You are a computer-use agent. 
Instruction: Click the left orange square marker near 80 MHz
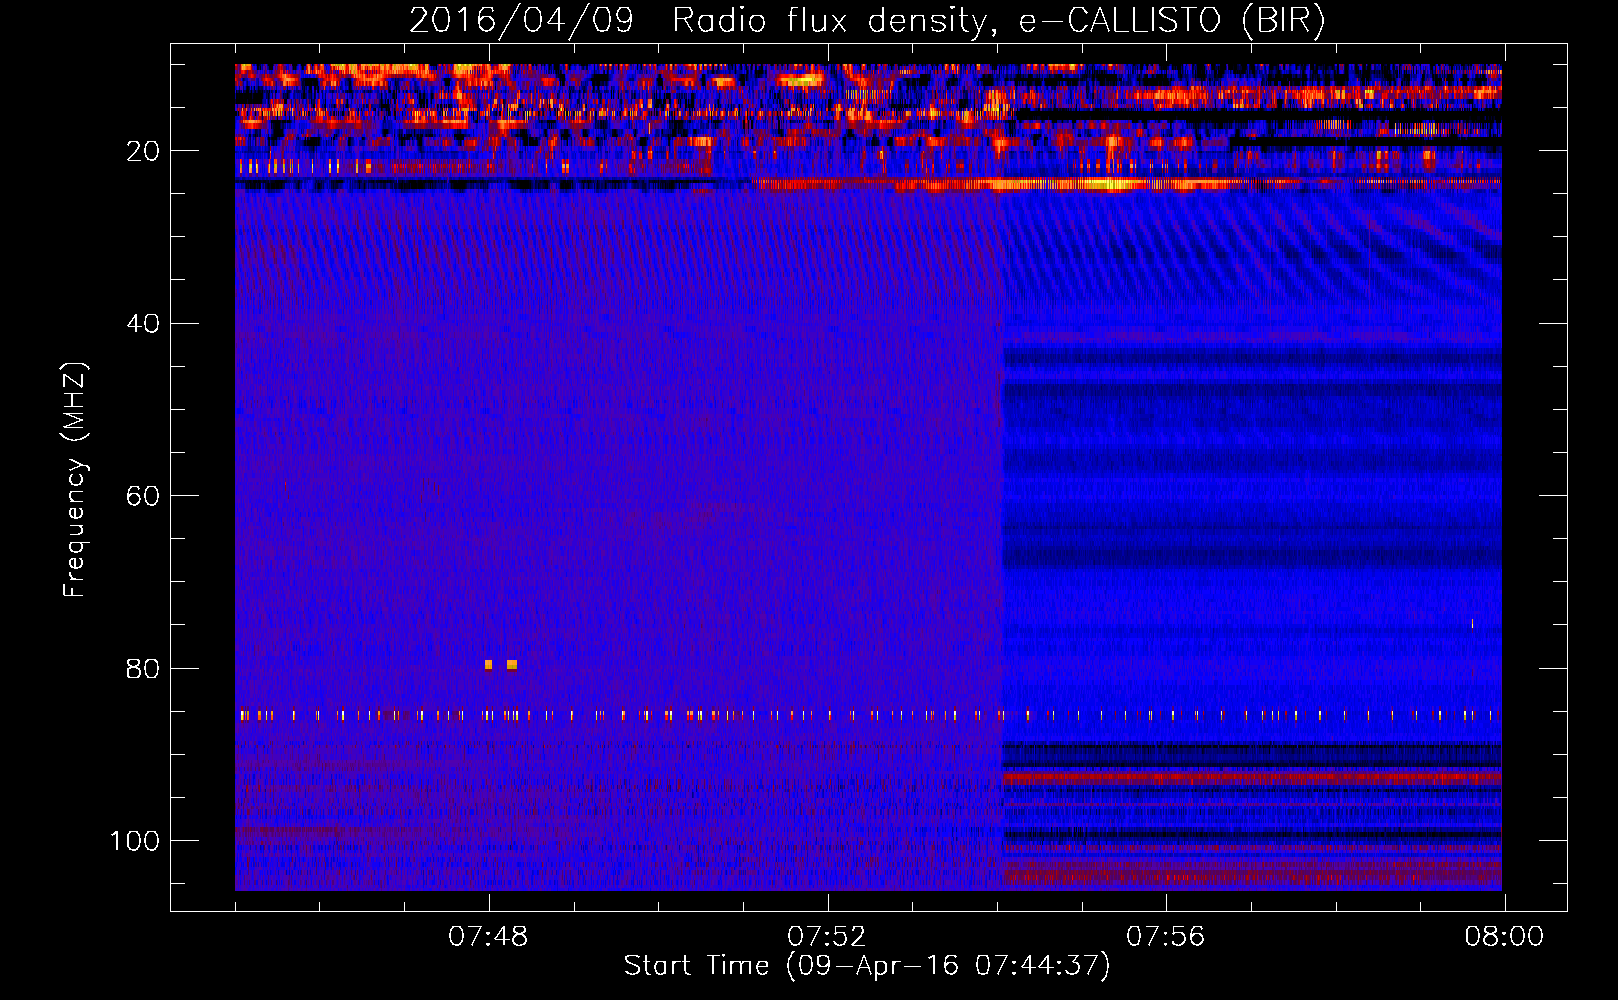point(488,665)
